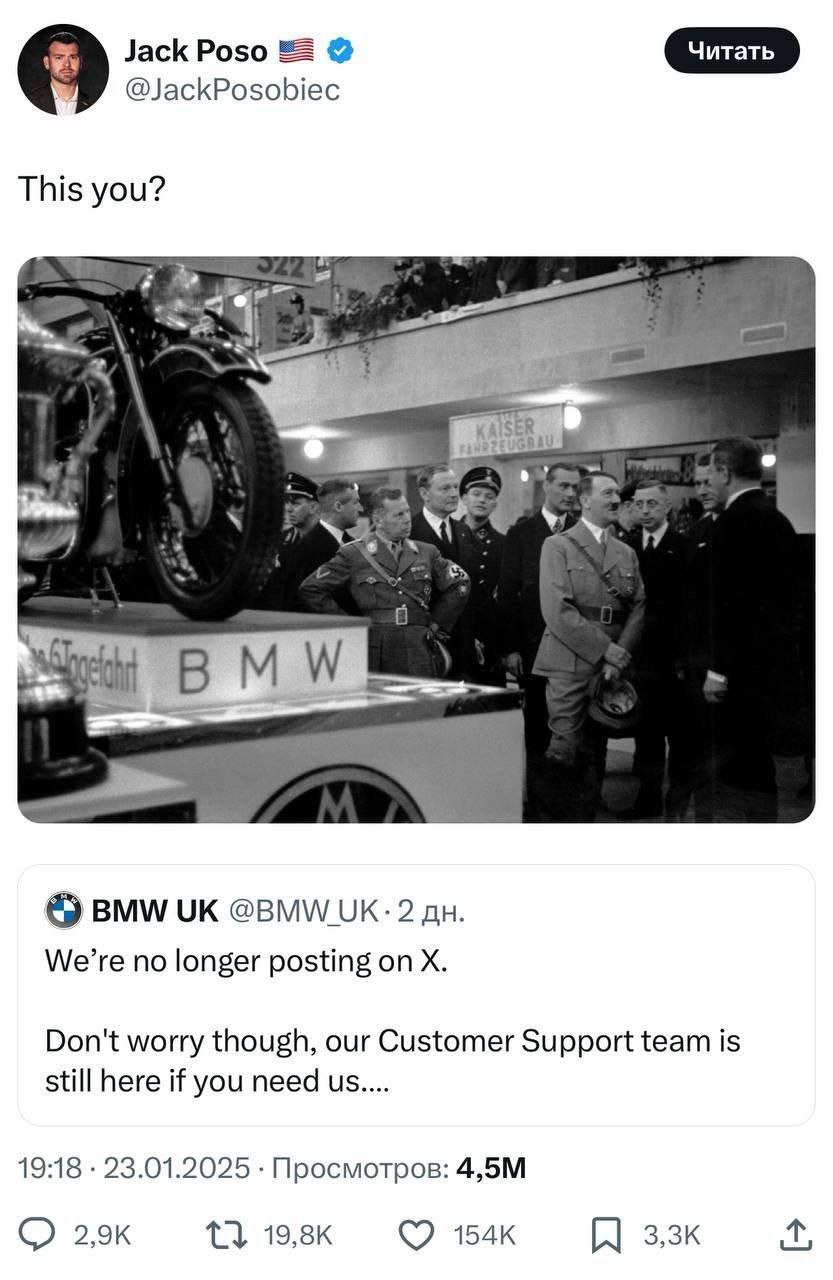Screen dimensions: 833x1280
Task: Click the Читать follow button
Action: click(732, 50)
